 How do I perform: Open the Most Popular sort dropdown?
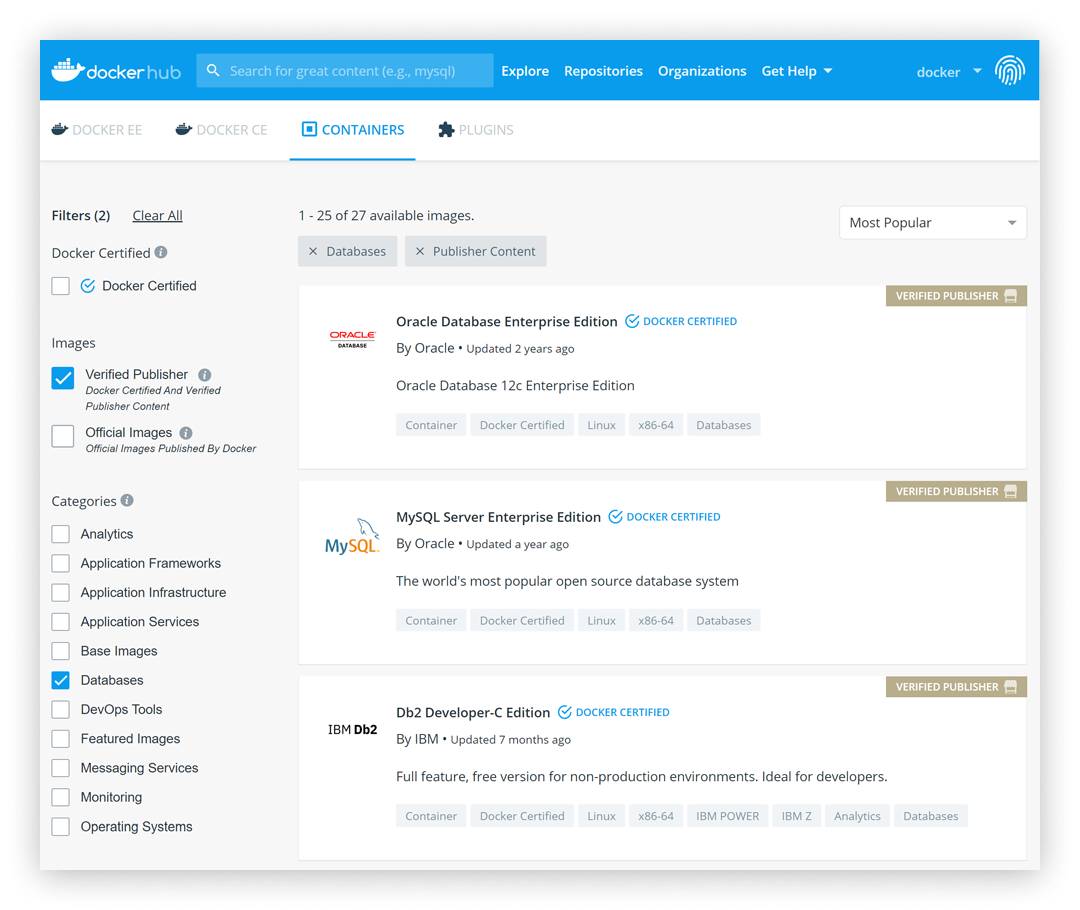(x=933, y=223)
